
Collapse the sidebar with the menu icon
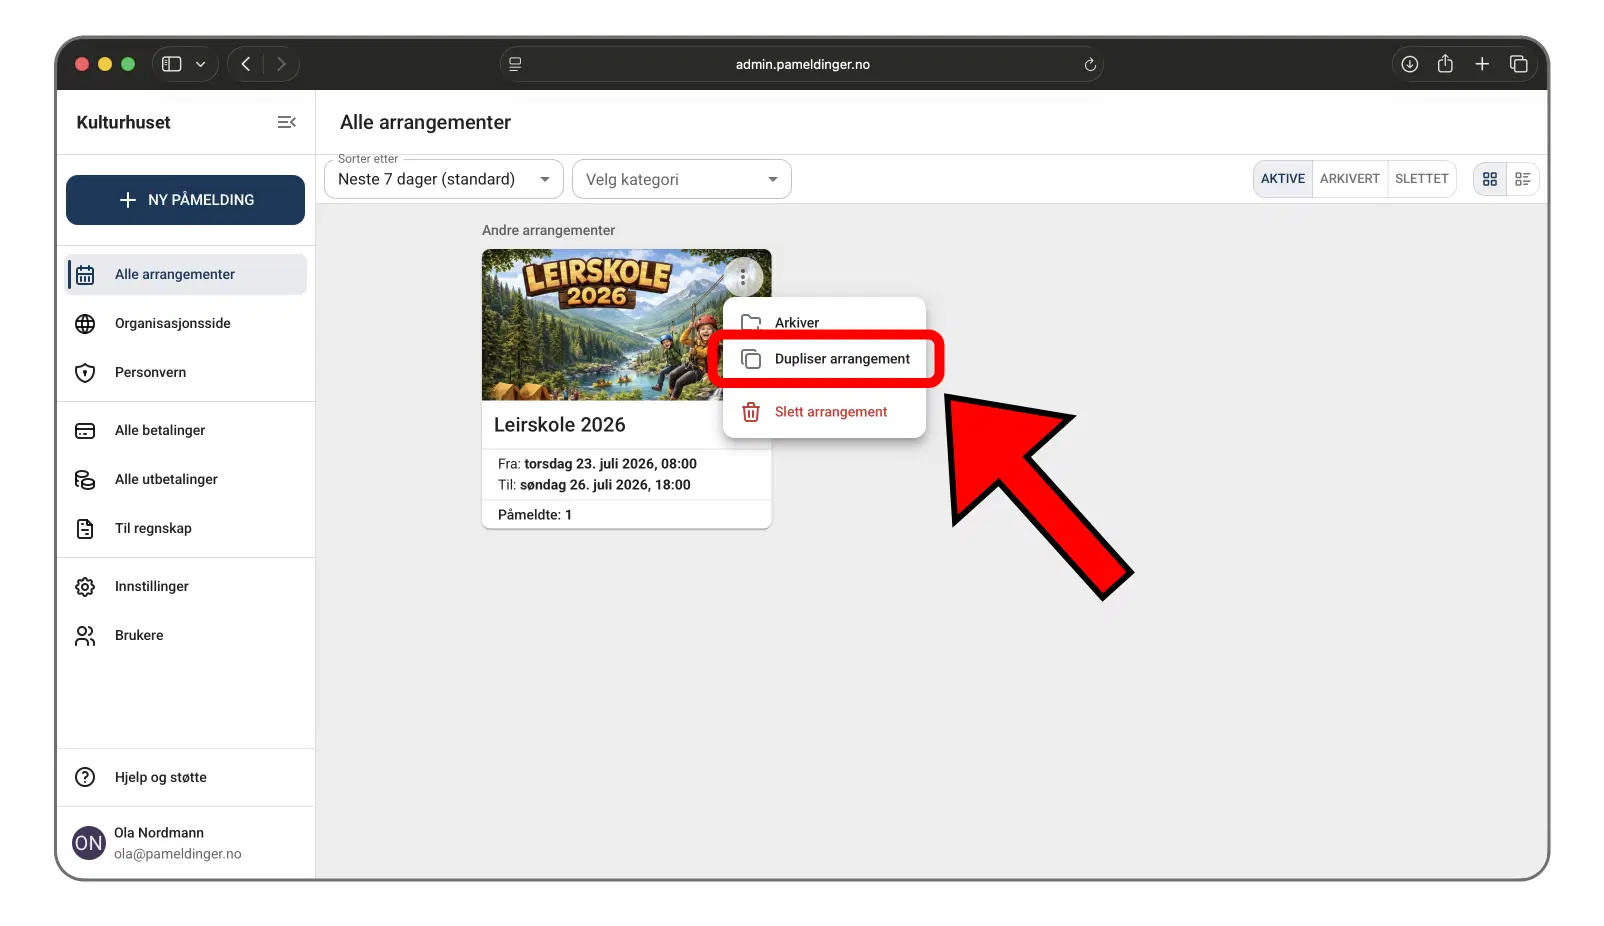tap(286, 122)
